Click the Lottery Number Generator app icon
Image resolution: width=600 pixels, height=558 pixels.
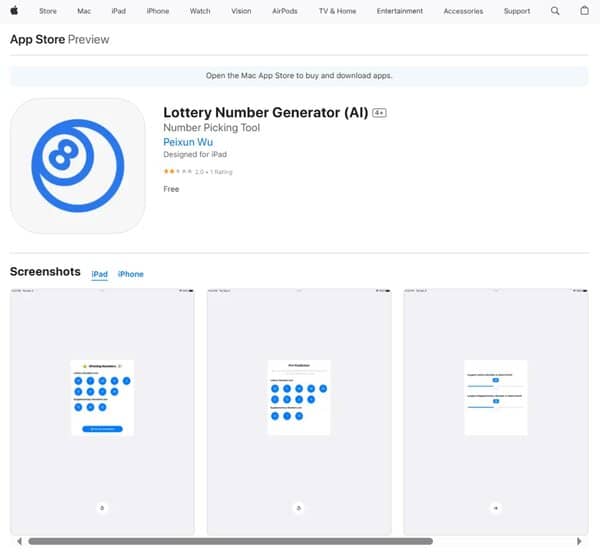tap(78, 166)
